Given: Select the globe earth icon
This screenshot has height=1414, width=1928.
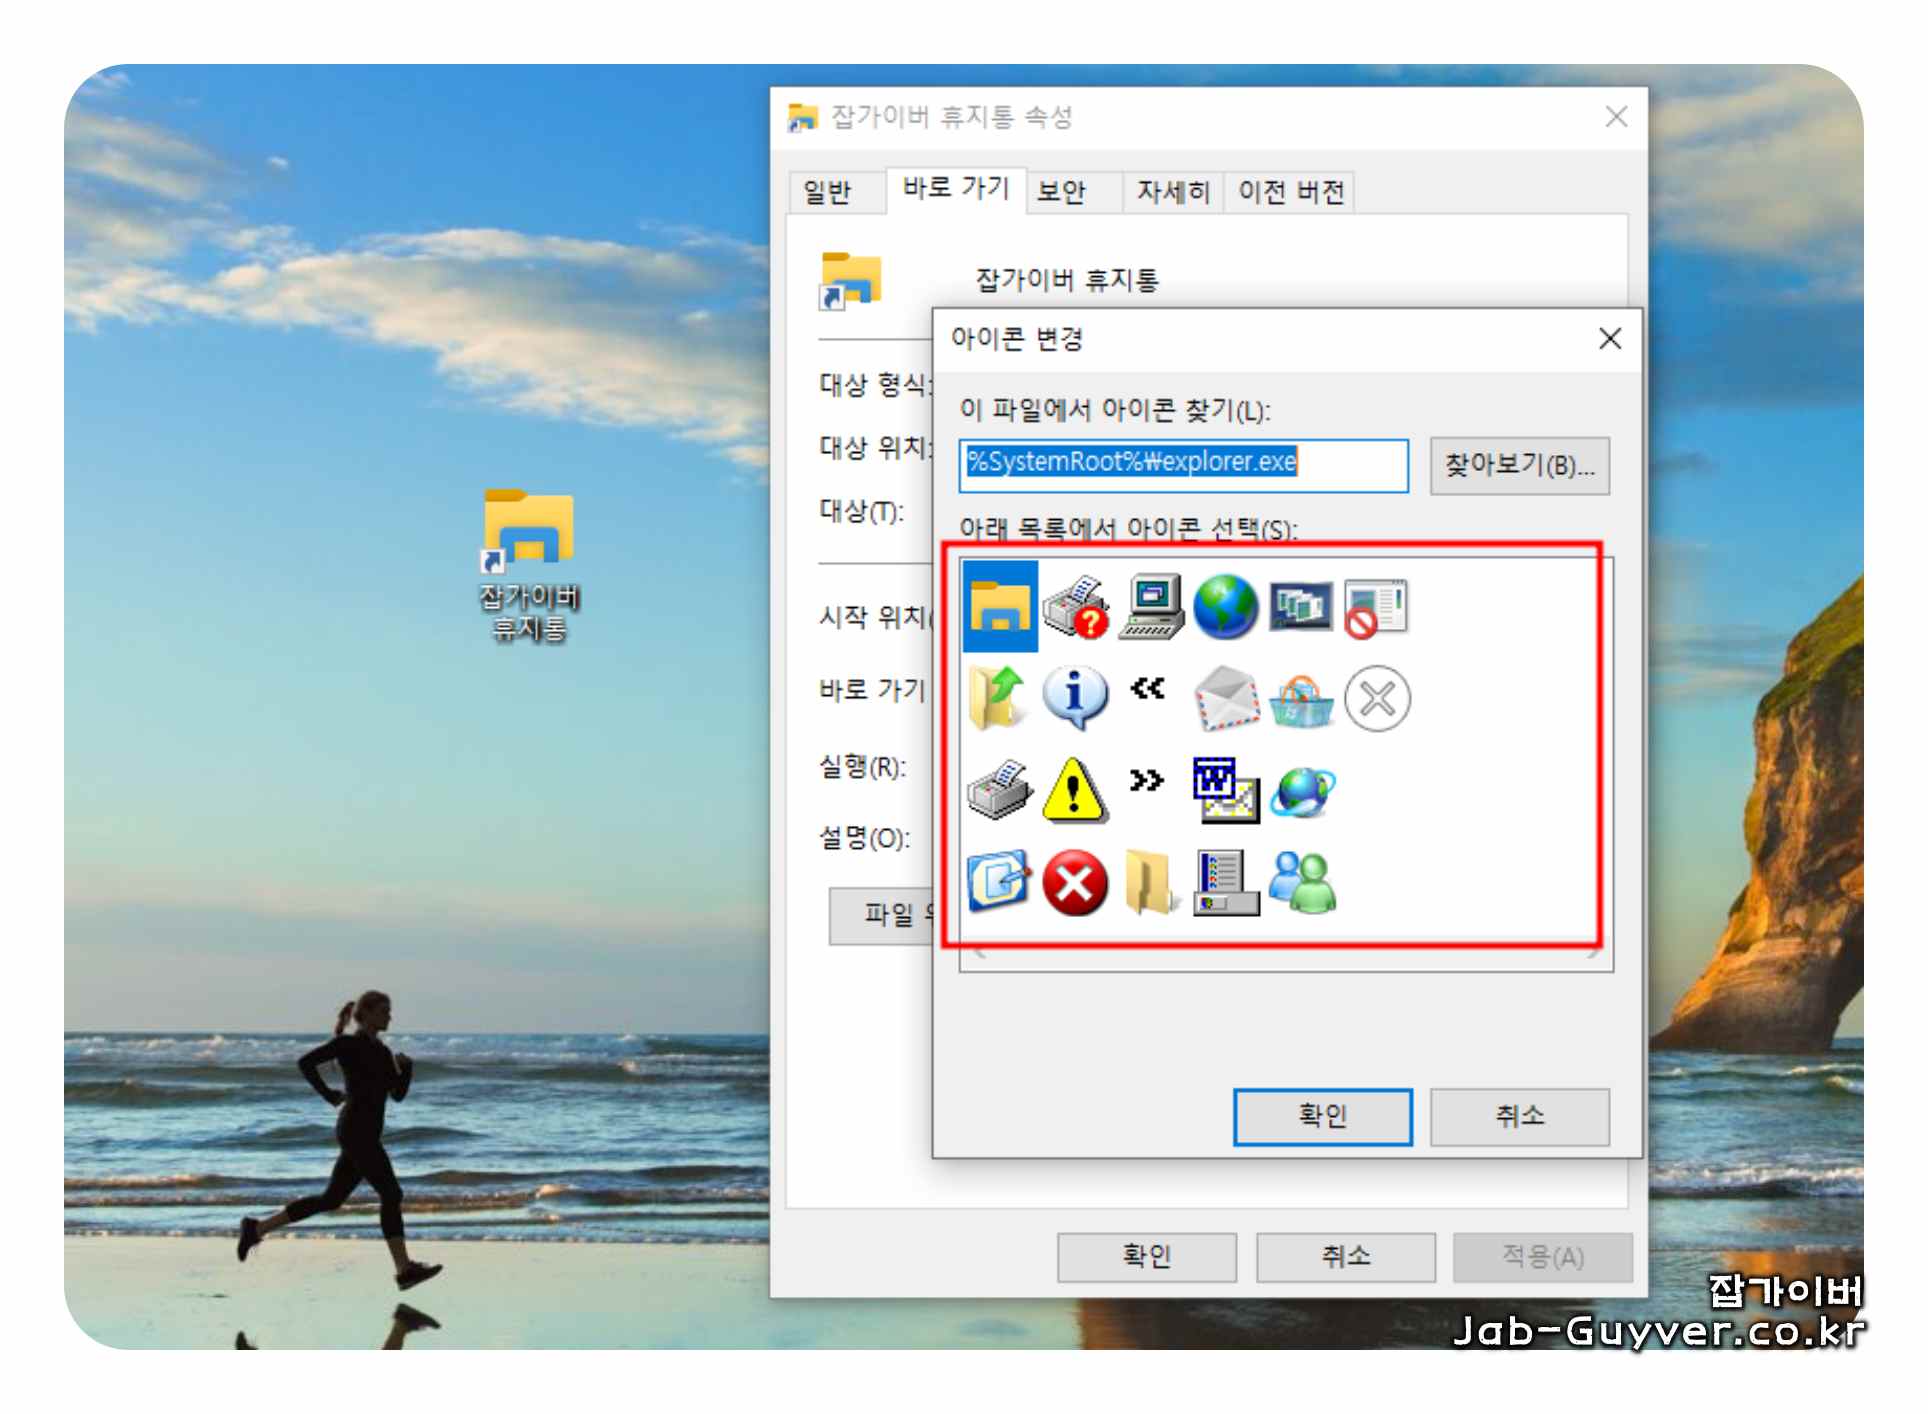Looking at the screenshot, I should (x=1225, y=607).
